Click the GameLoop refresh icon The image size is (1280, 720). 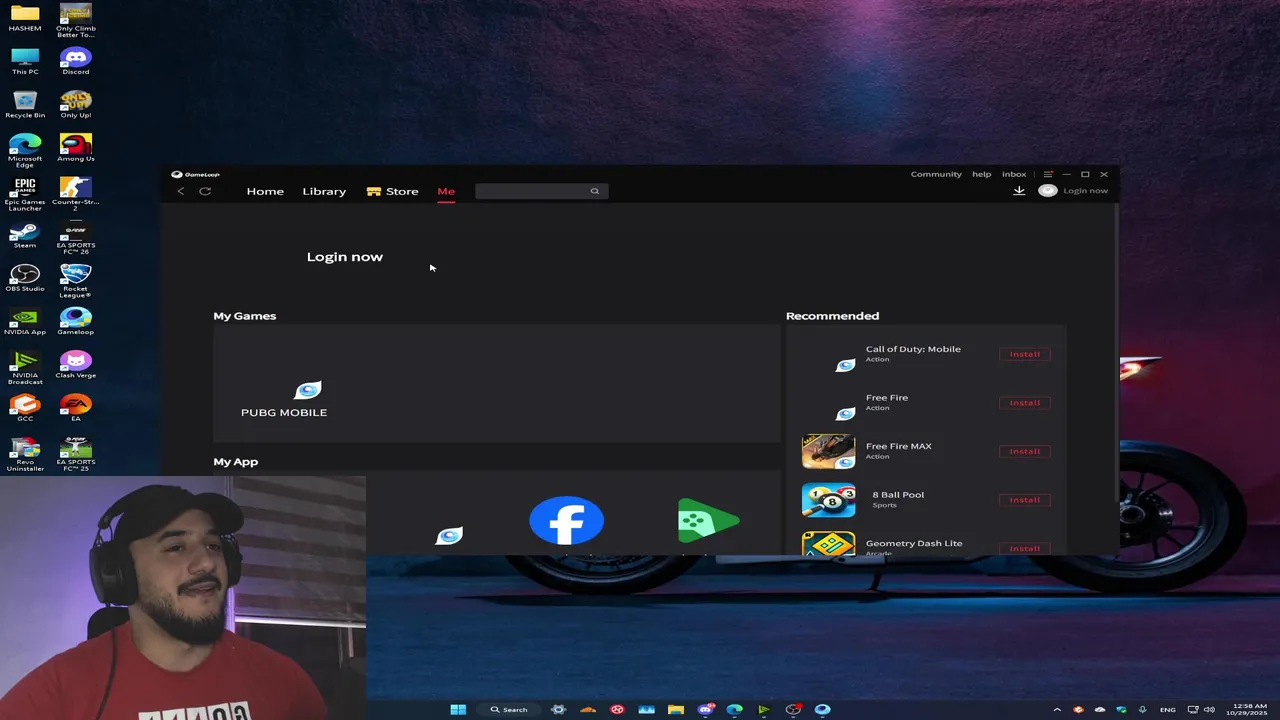(205, 191)
